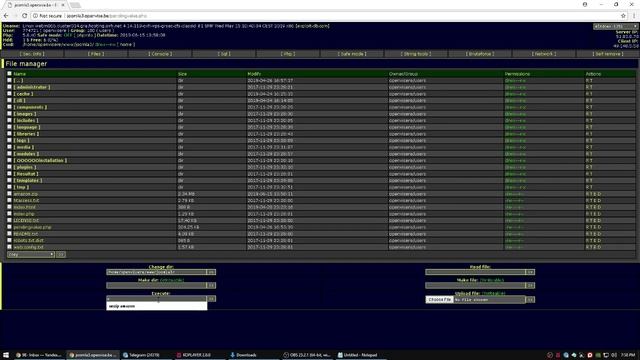Submit the Make file >> button
Screen dimensions: 640x360
coord(530,285)
